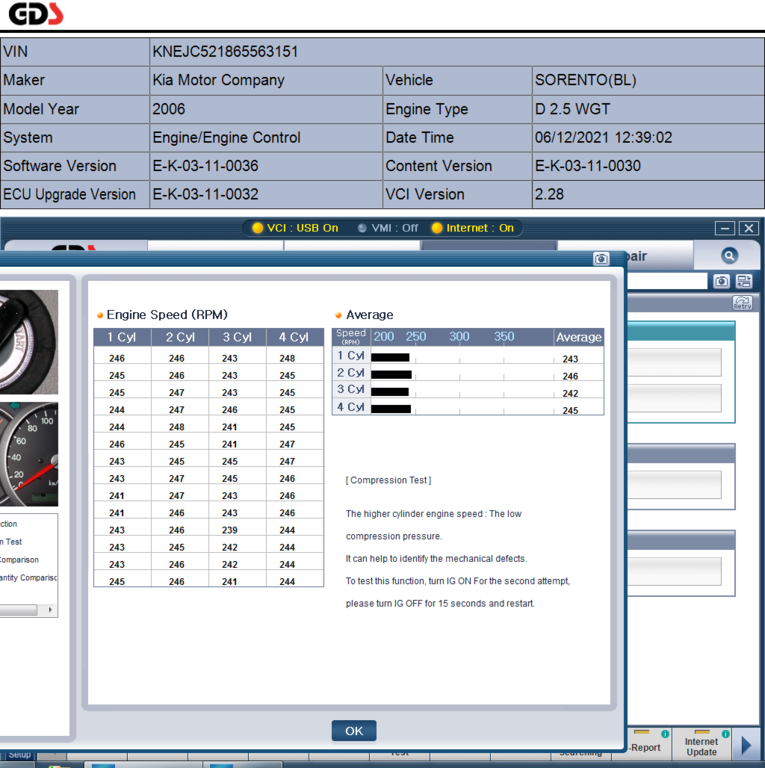Screen dimensions: 765x768
Task: Click the VMI : Off status indicator
Action: (x=388, y=228)
